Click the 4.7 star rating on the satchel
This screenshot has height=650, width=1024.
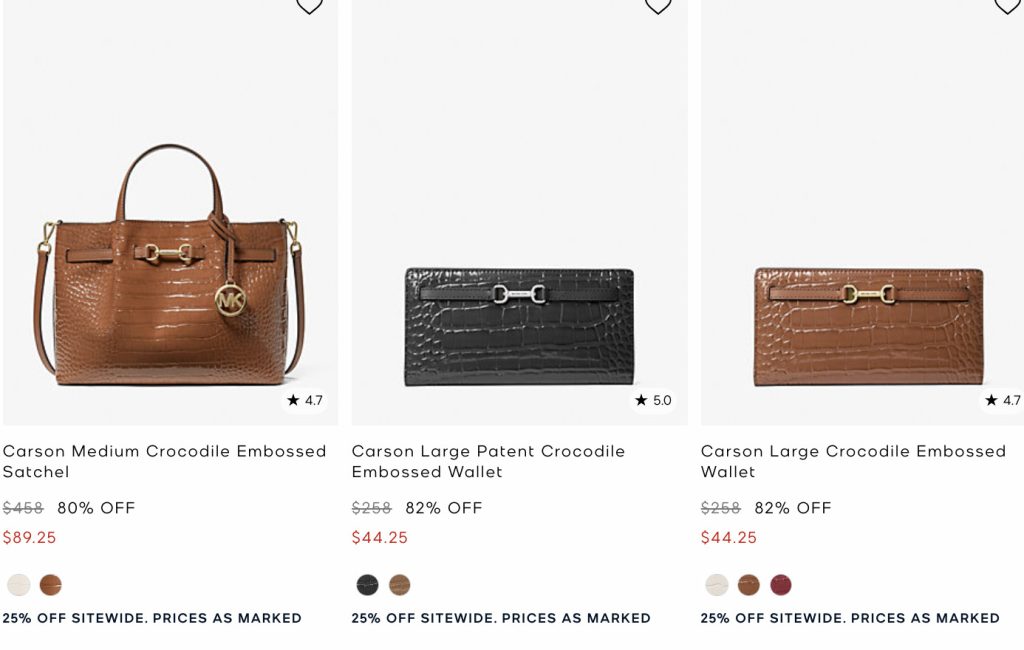tap(305, 400)
